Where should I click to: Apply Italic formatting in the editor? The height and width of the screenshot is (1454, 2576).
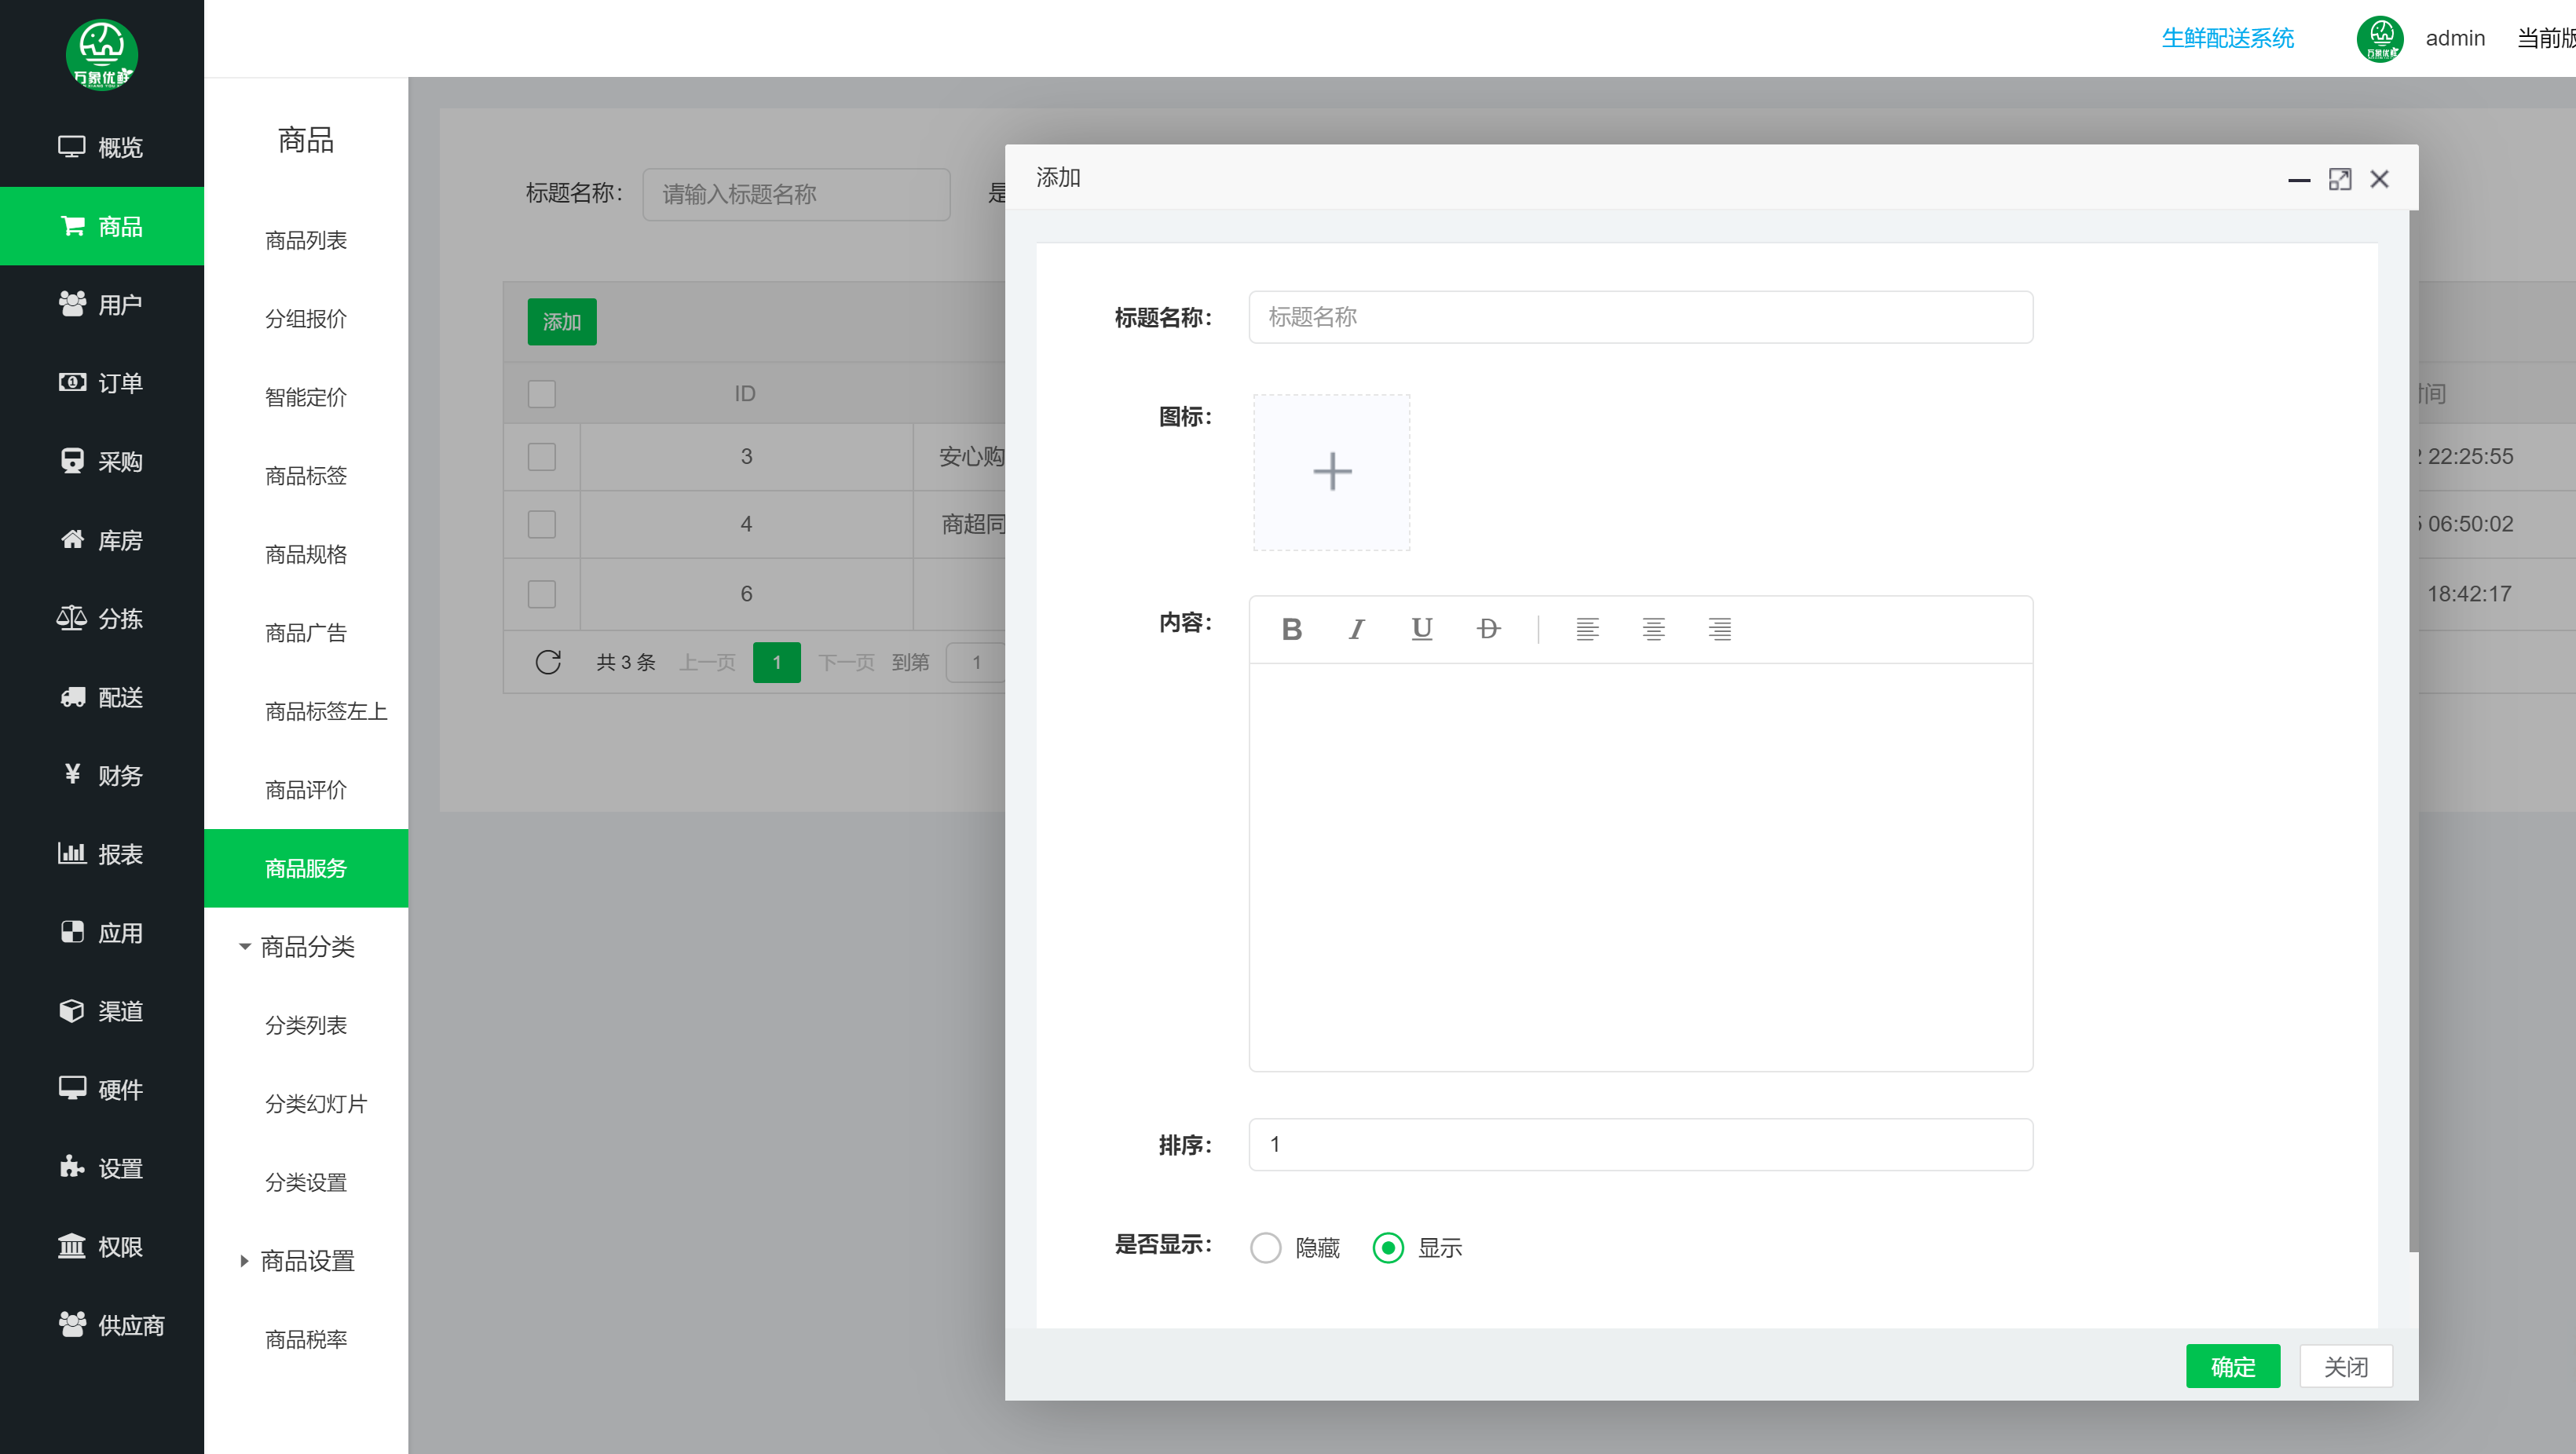[1357, 629]
